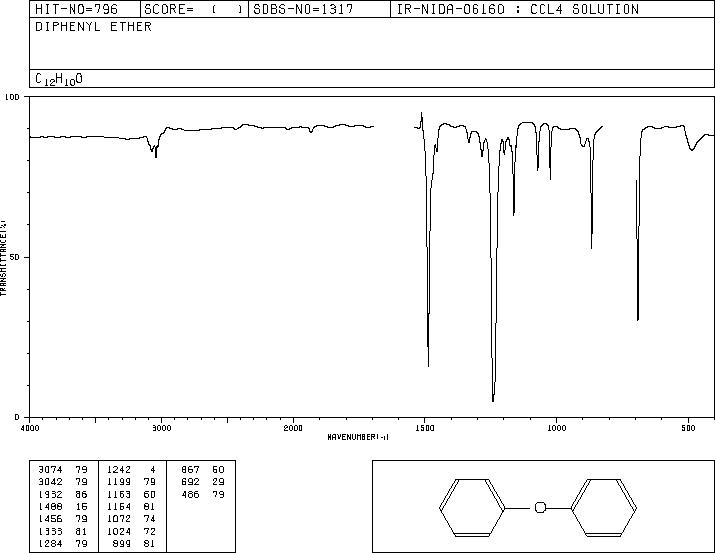Click the TRANSMITTANCE y-axis title
Screen dimensions: 715x553
click(3, 258)
